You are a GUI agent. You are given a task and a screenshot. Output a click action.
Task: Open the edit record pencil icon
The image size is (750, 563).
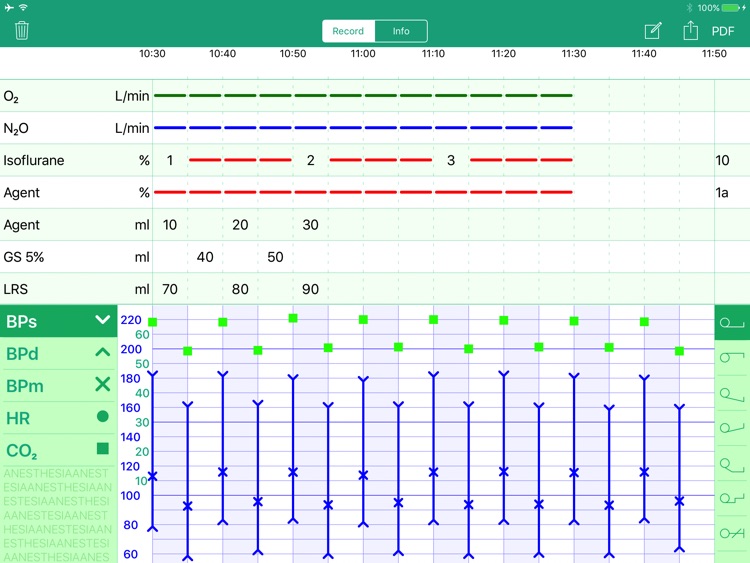(x=653, y=31)
